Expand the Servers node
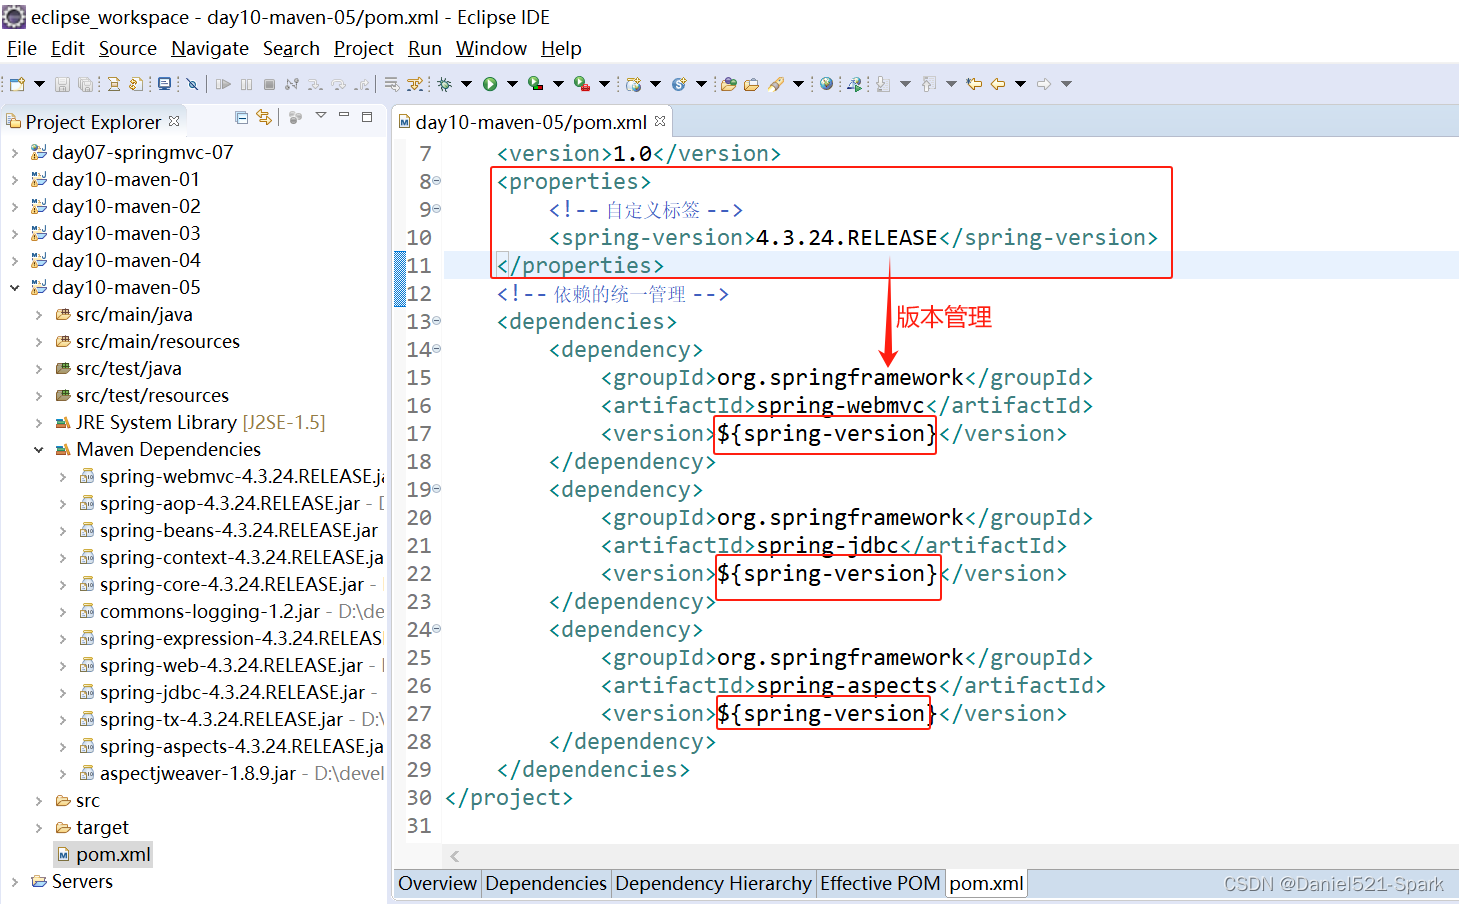The width and height of the screenshot is (1459, 904). (x=14, y=882)
